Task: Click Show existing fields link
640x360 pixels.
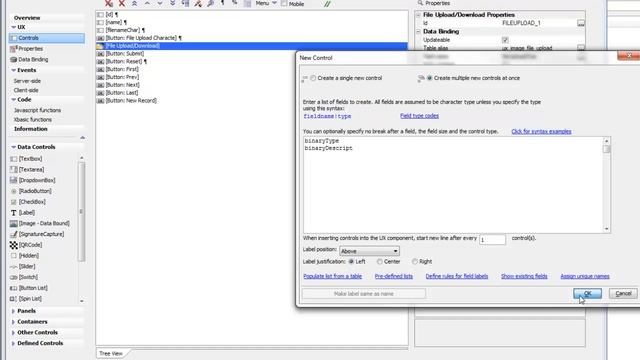Action: point(524,276)
